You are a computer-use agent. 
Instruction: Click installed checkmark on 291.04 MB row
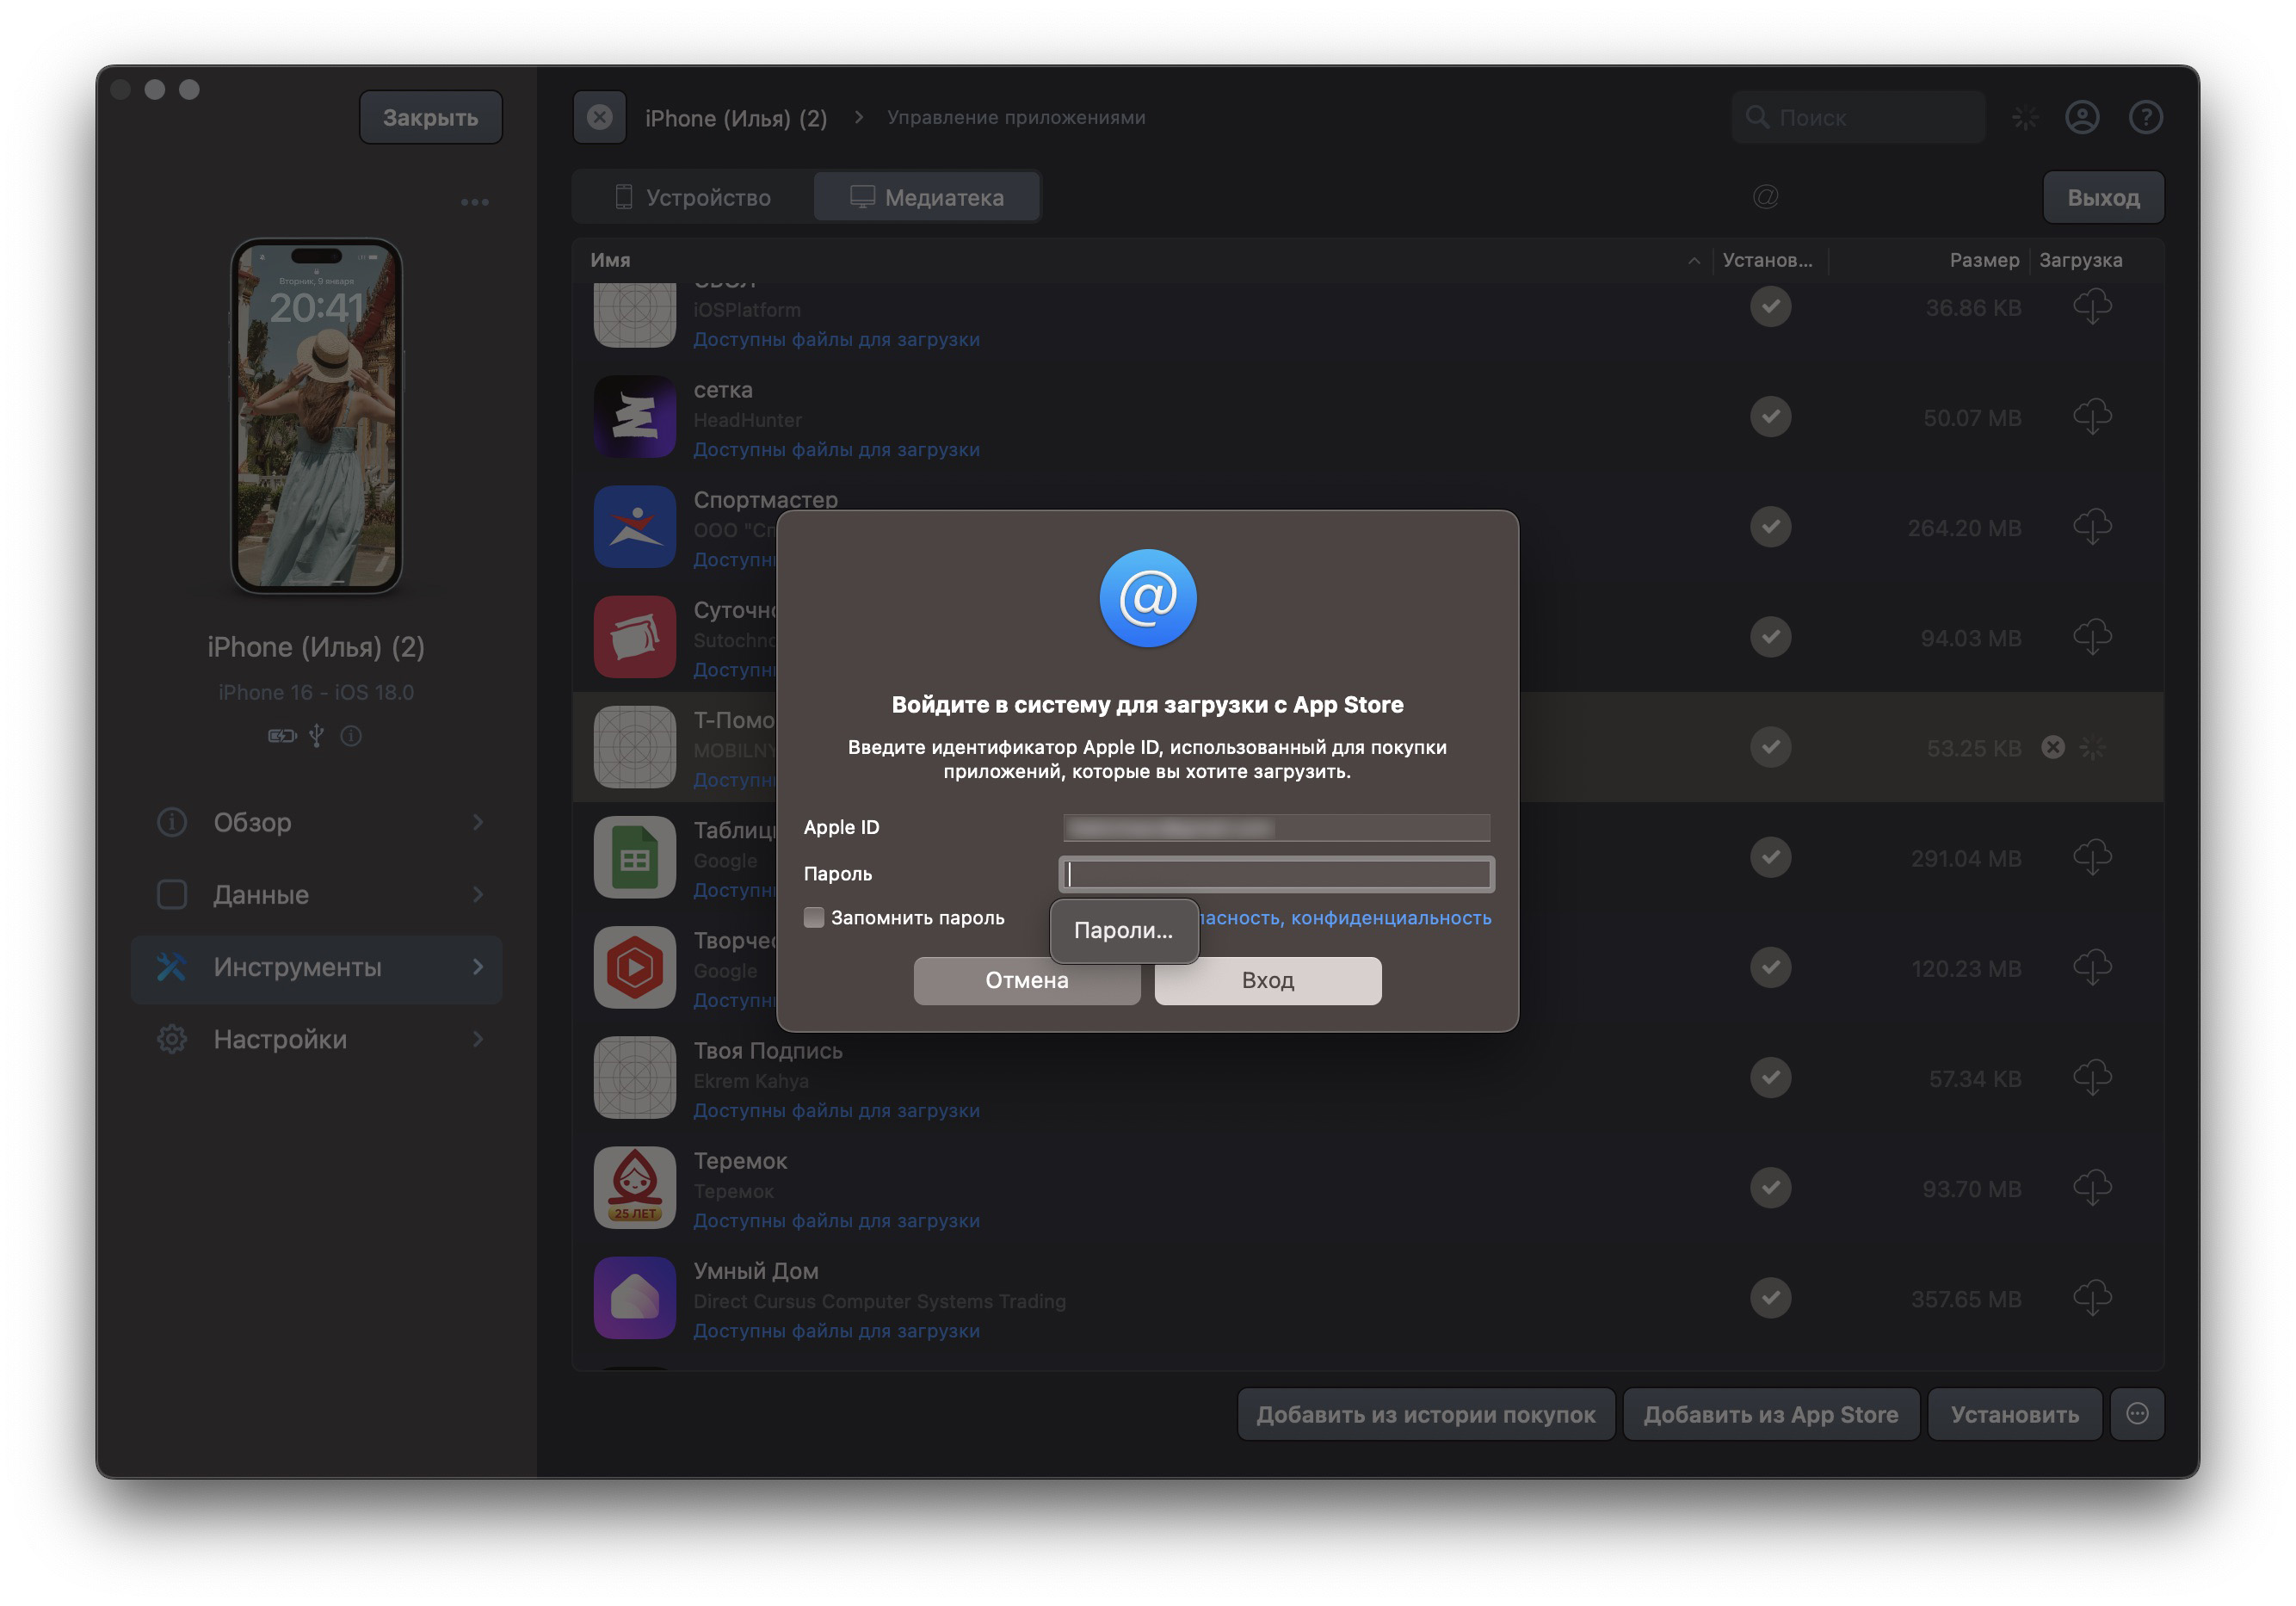(x=1770, y=857)
